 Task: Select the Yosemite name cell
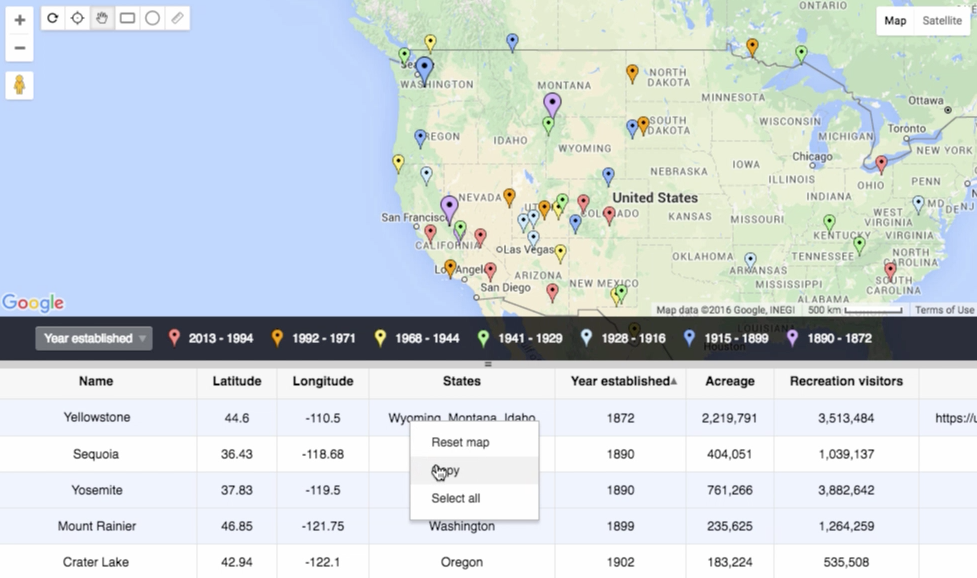point(97,490)
